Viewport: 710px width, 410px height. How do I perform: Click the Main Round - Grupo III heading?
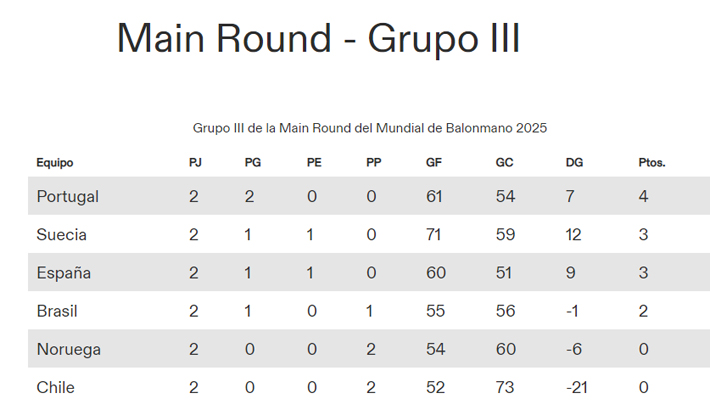pos(318,39)
